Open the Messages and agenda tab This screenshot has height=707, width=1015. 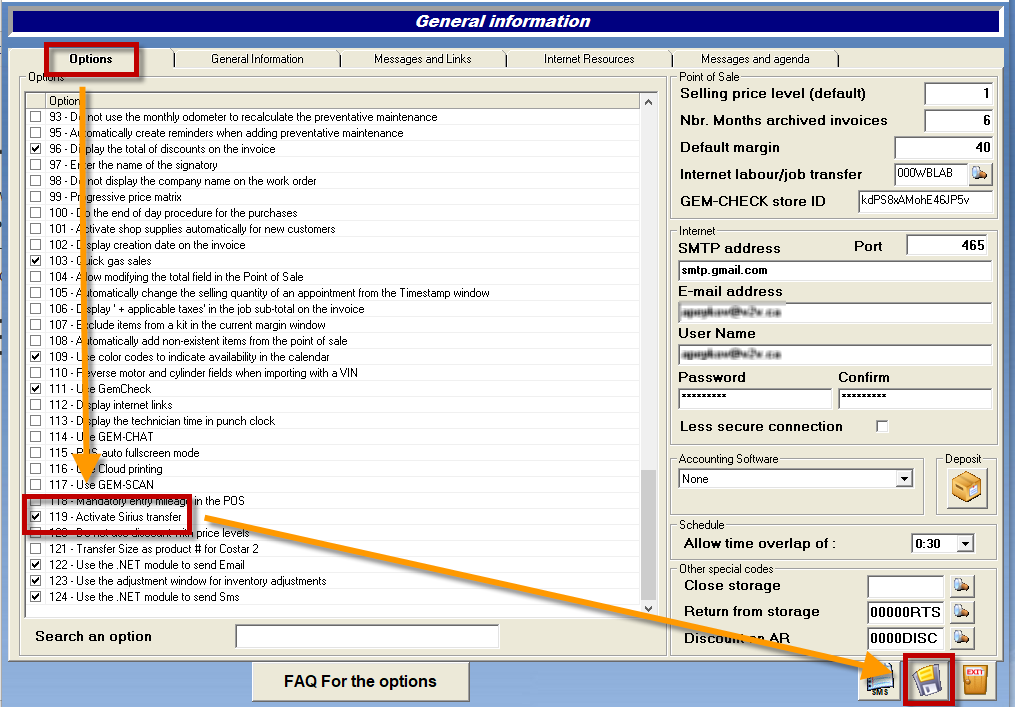(x=755, y=59)
